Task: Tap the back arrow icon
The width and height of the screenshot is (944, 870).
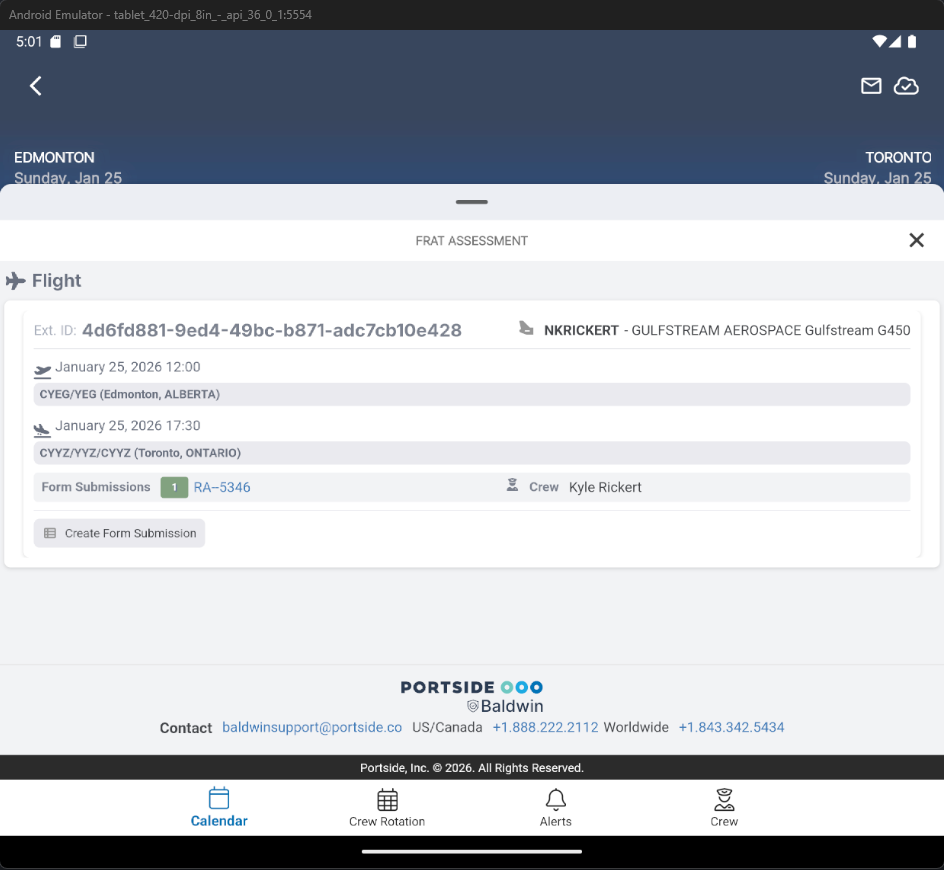Action: click(x=36, y=86)
